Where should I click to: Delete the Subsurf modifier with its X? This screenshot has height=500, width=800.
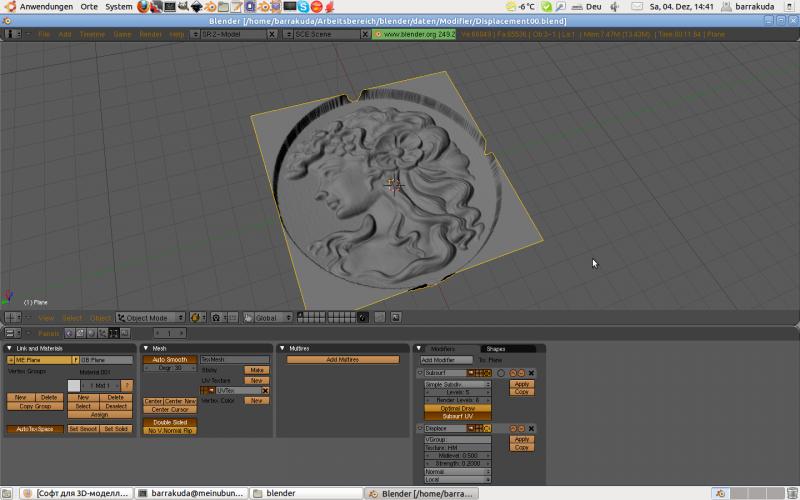[x=531, y=373]
